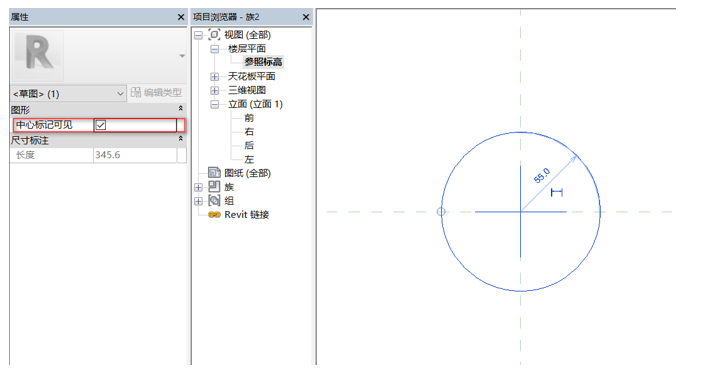The image size is (723, 390).
Task: Click the 55.0 radius dimension text
Action: coord(542,176)
